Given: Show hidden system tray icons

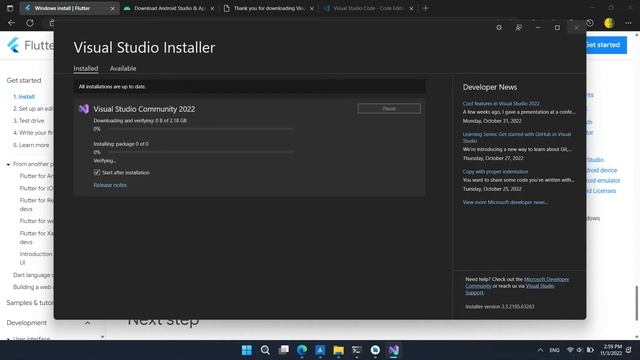Looking at the screenshot, I should click(540, 350).
